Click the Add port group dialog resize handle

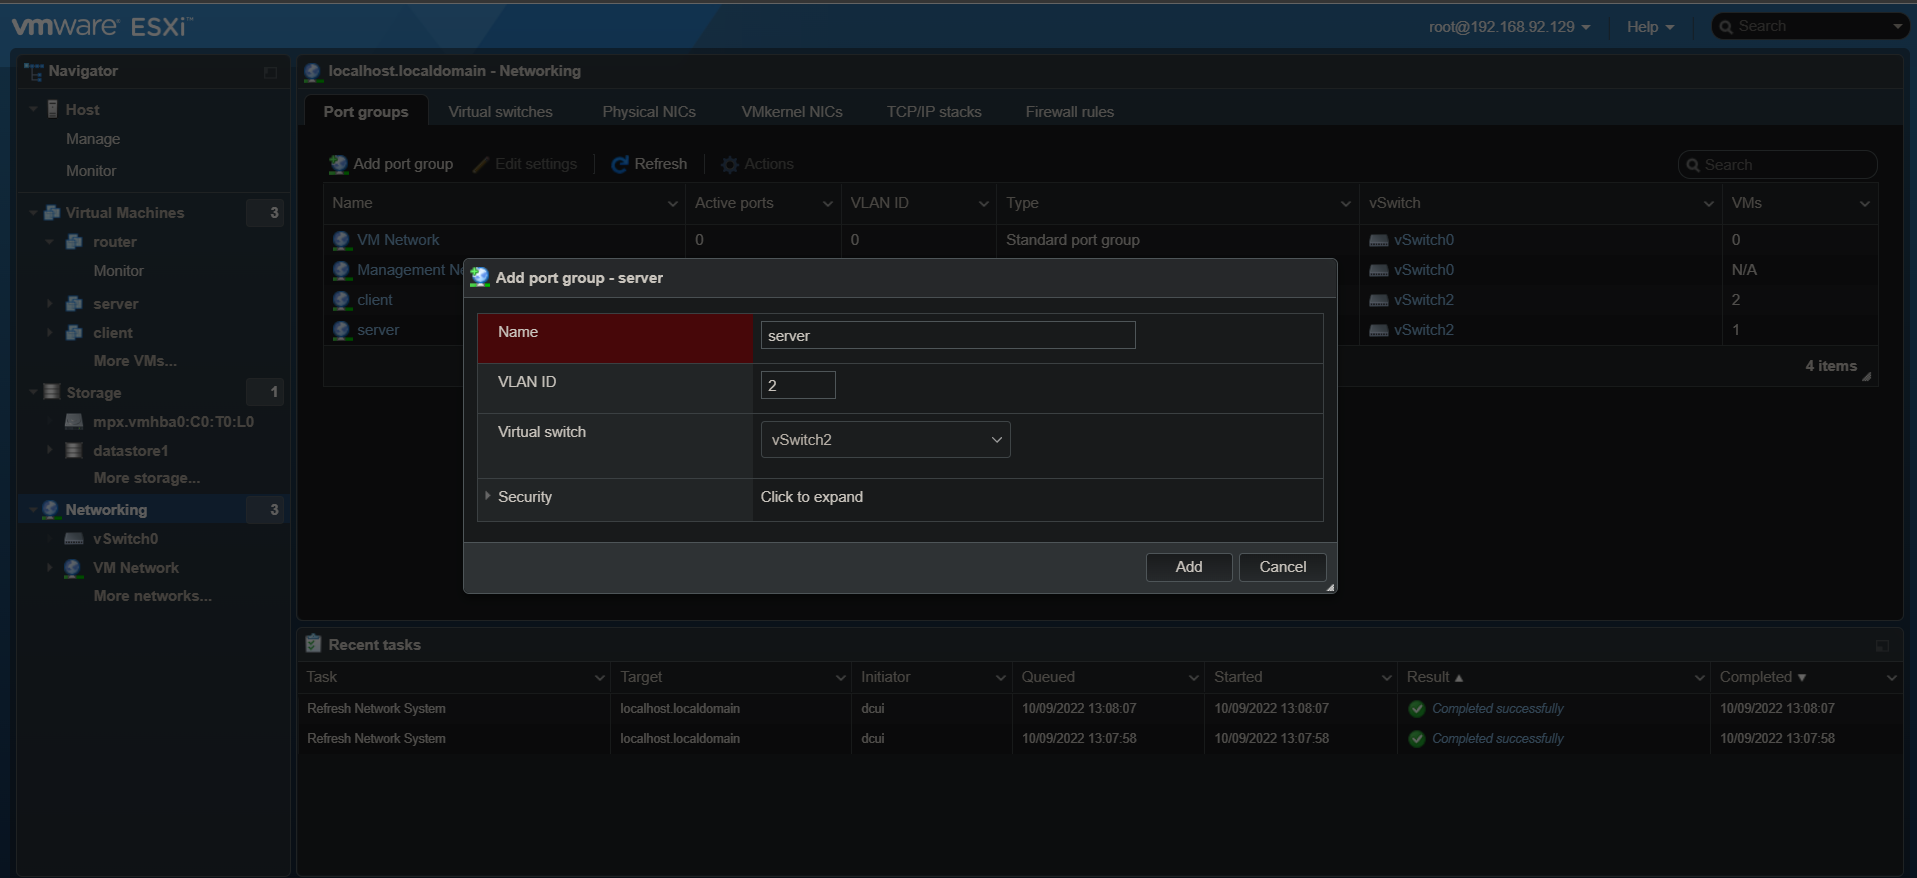pyautogui.click(x=1330, y=588)
